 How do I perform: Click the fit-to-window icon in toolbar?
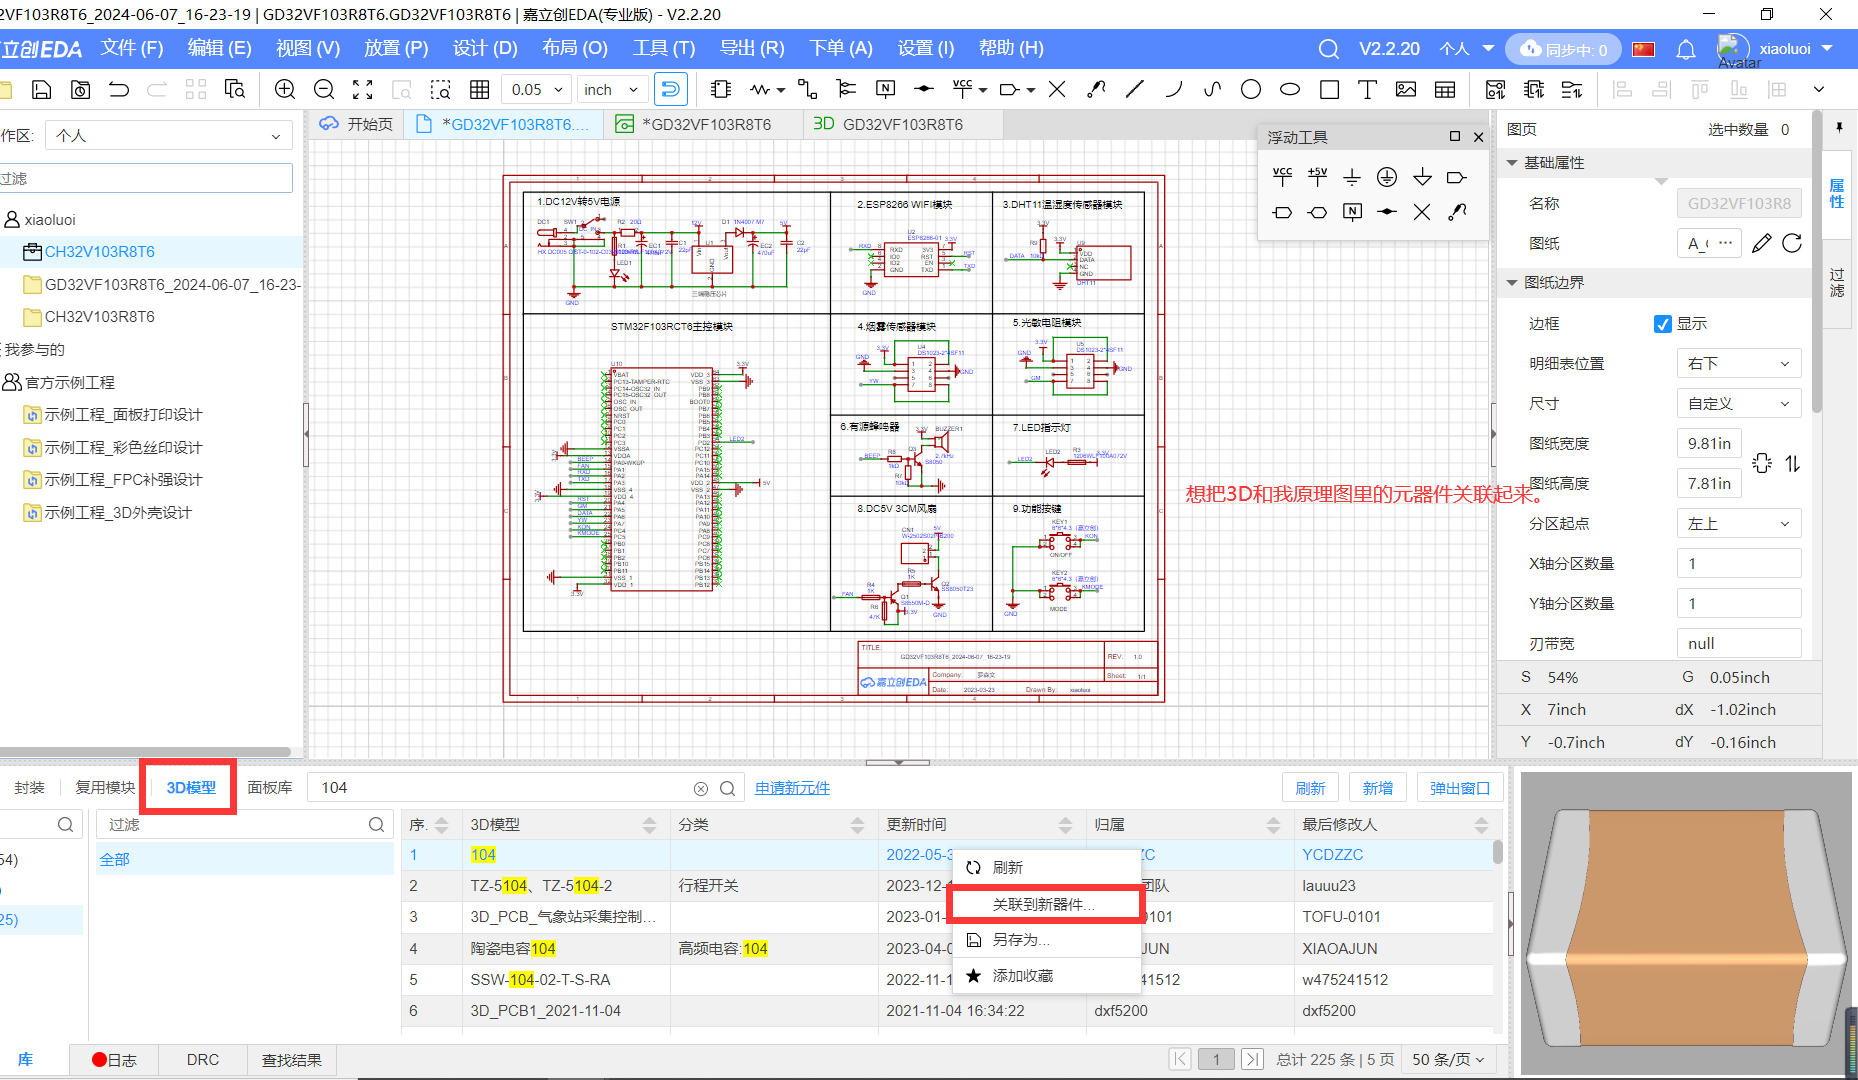[x=363, y=90]
